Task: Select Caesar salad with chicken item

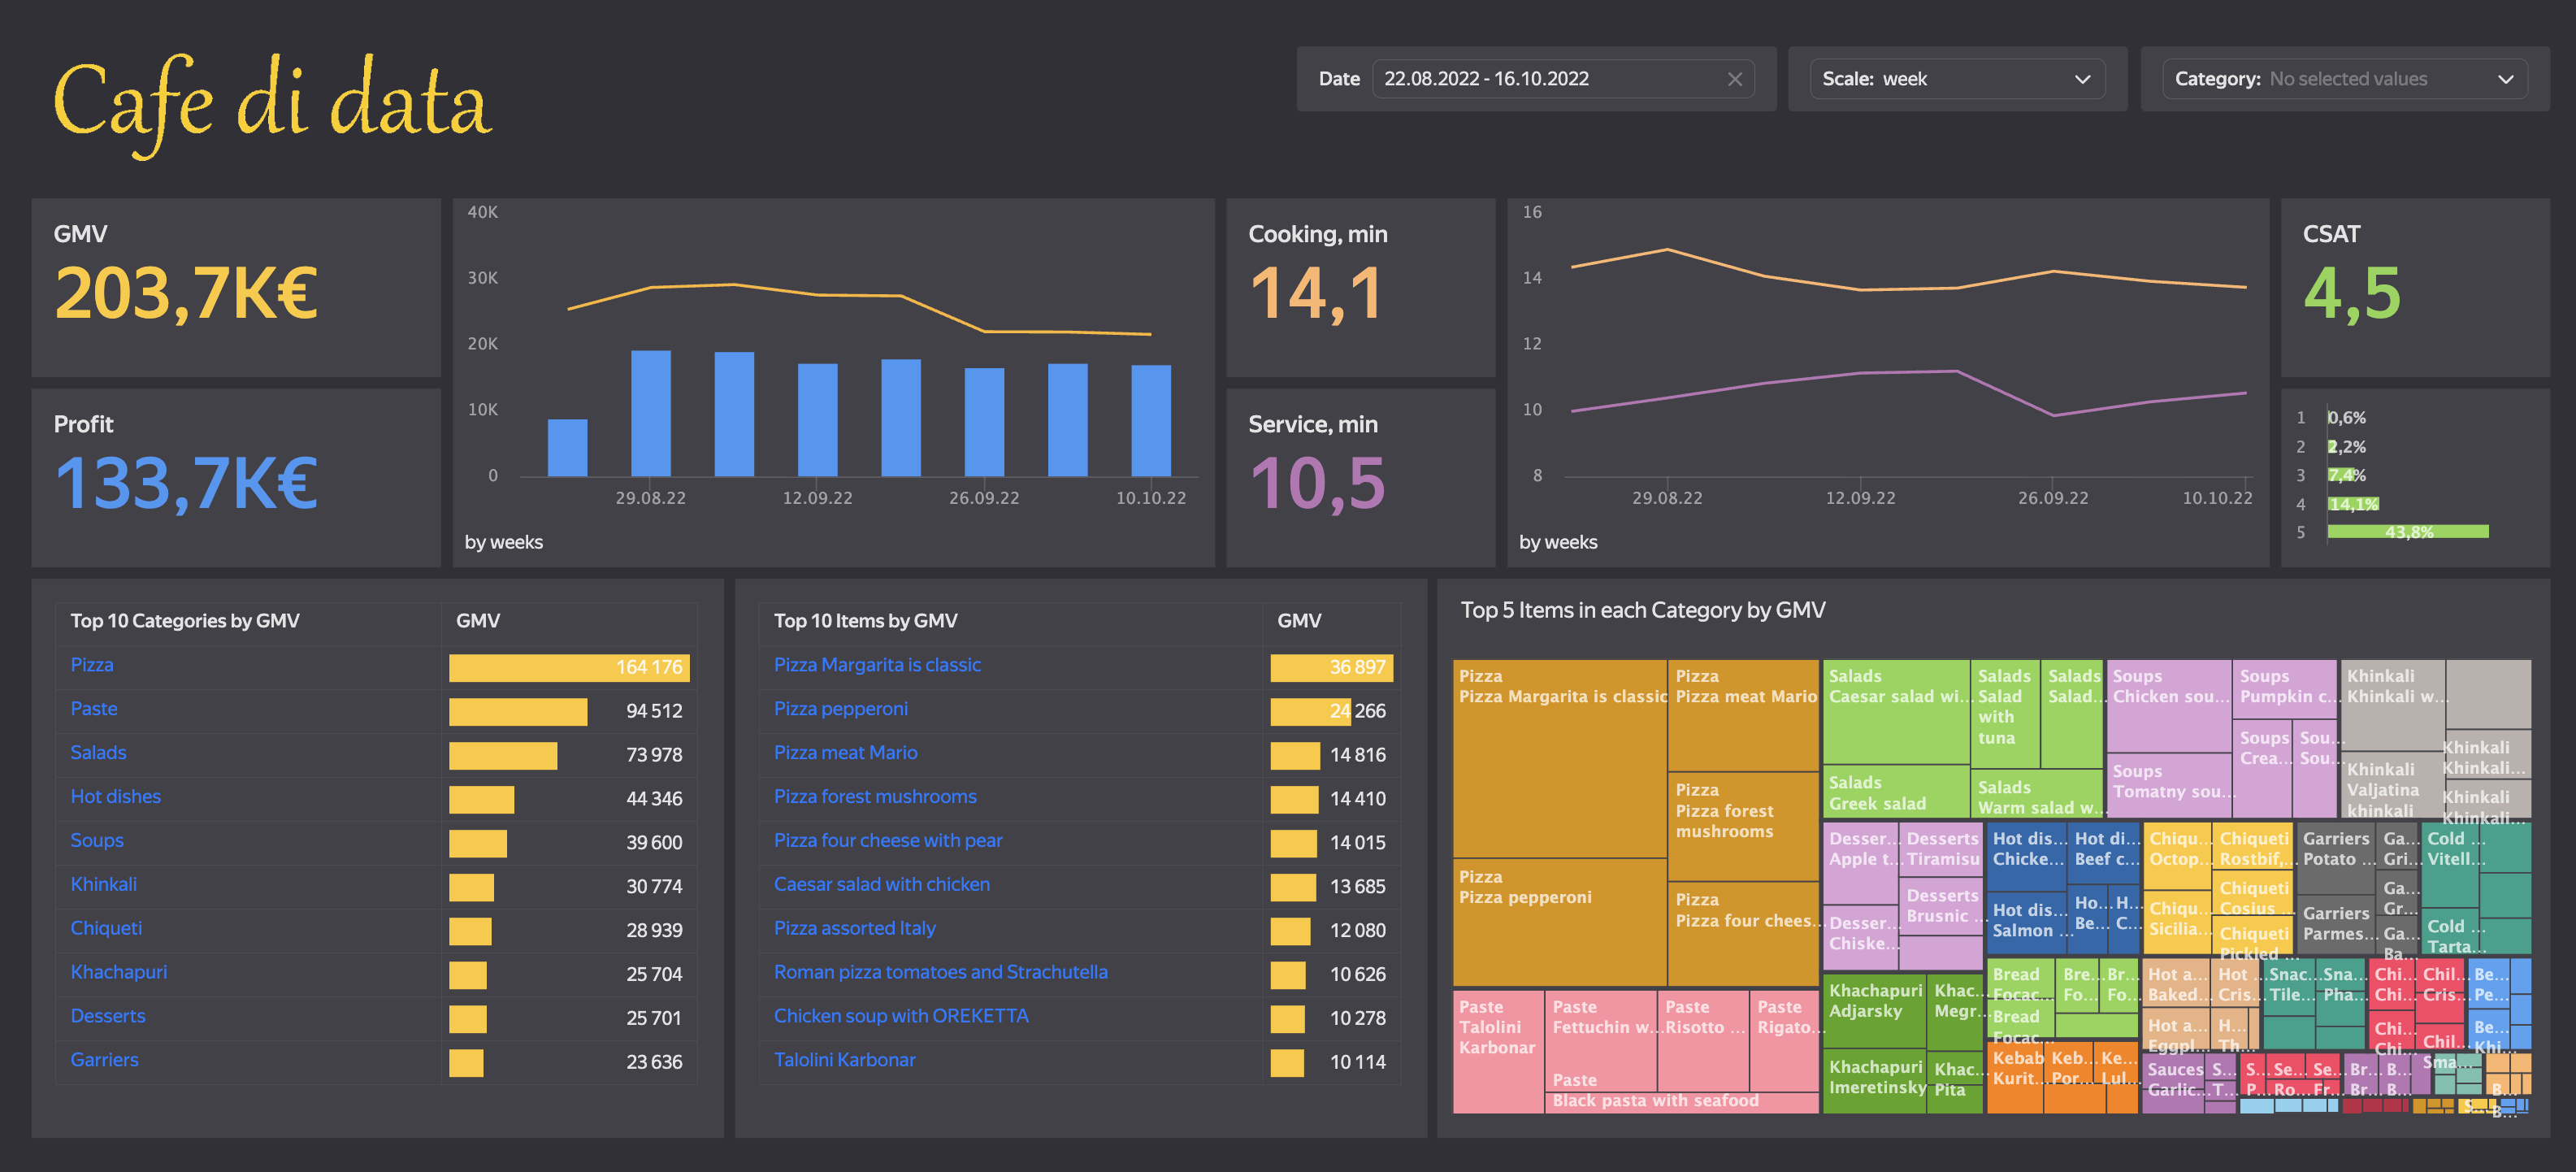Action: (881, 884)
